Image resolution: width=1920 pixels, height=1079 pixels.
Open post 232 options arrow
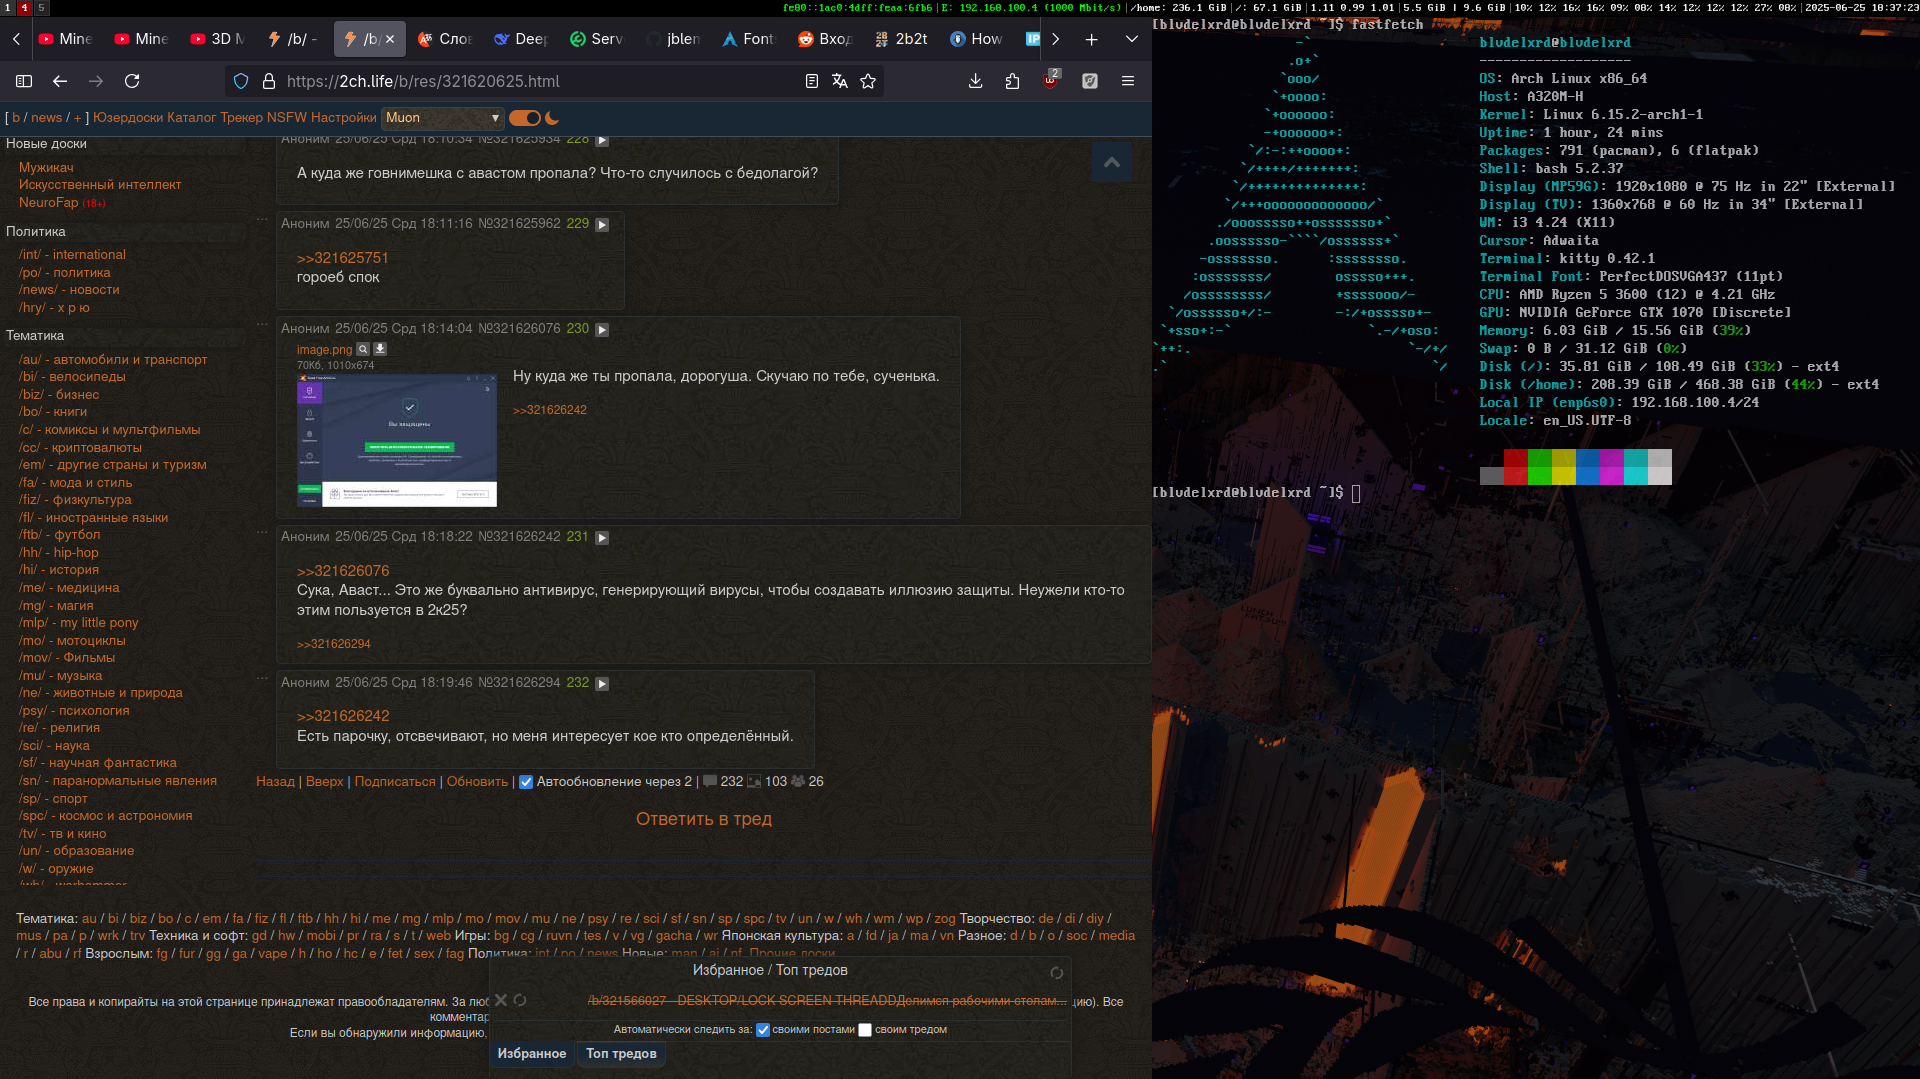pyautogui.click(x=602, y=684)
